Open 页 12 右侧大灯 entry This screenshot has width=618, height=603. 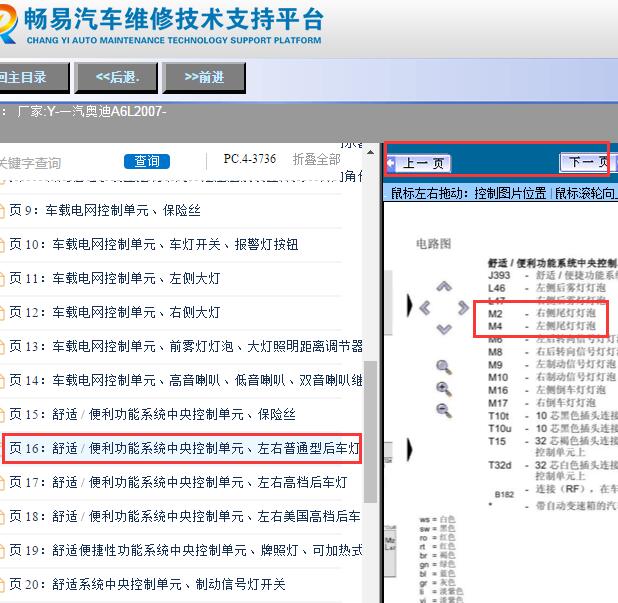point(115,313)
